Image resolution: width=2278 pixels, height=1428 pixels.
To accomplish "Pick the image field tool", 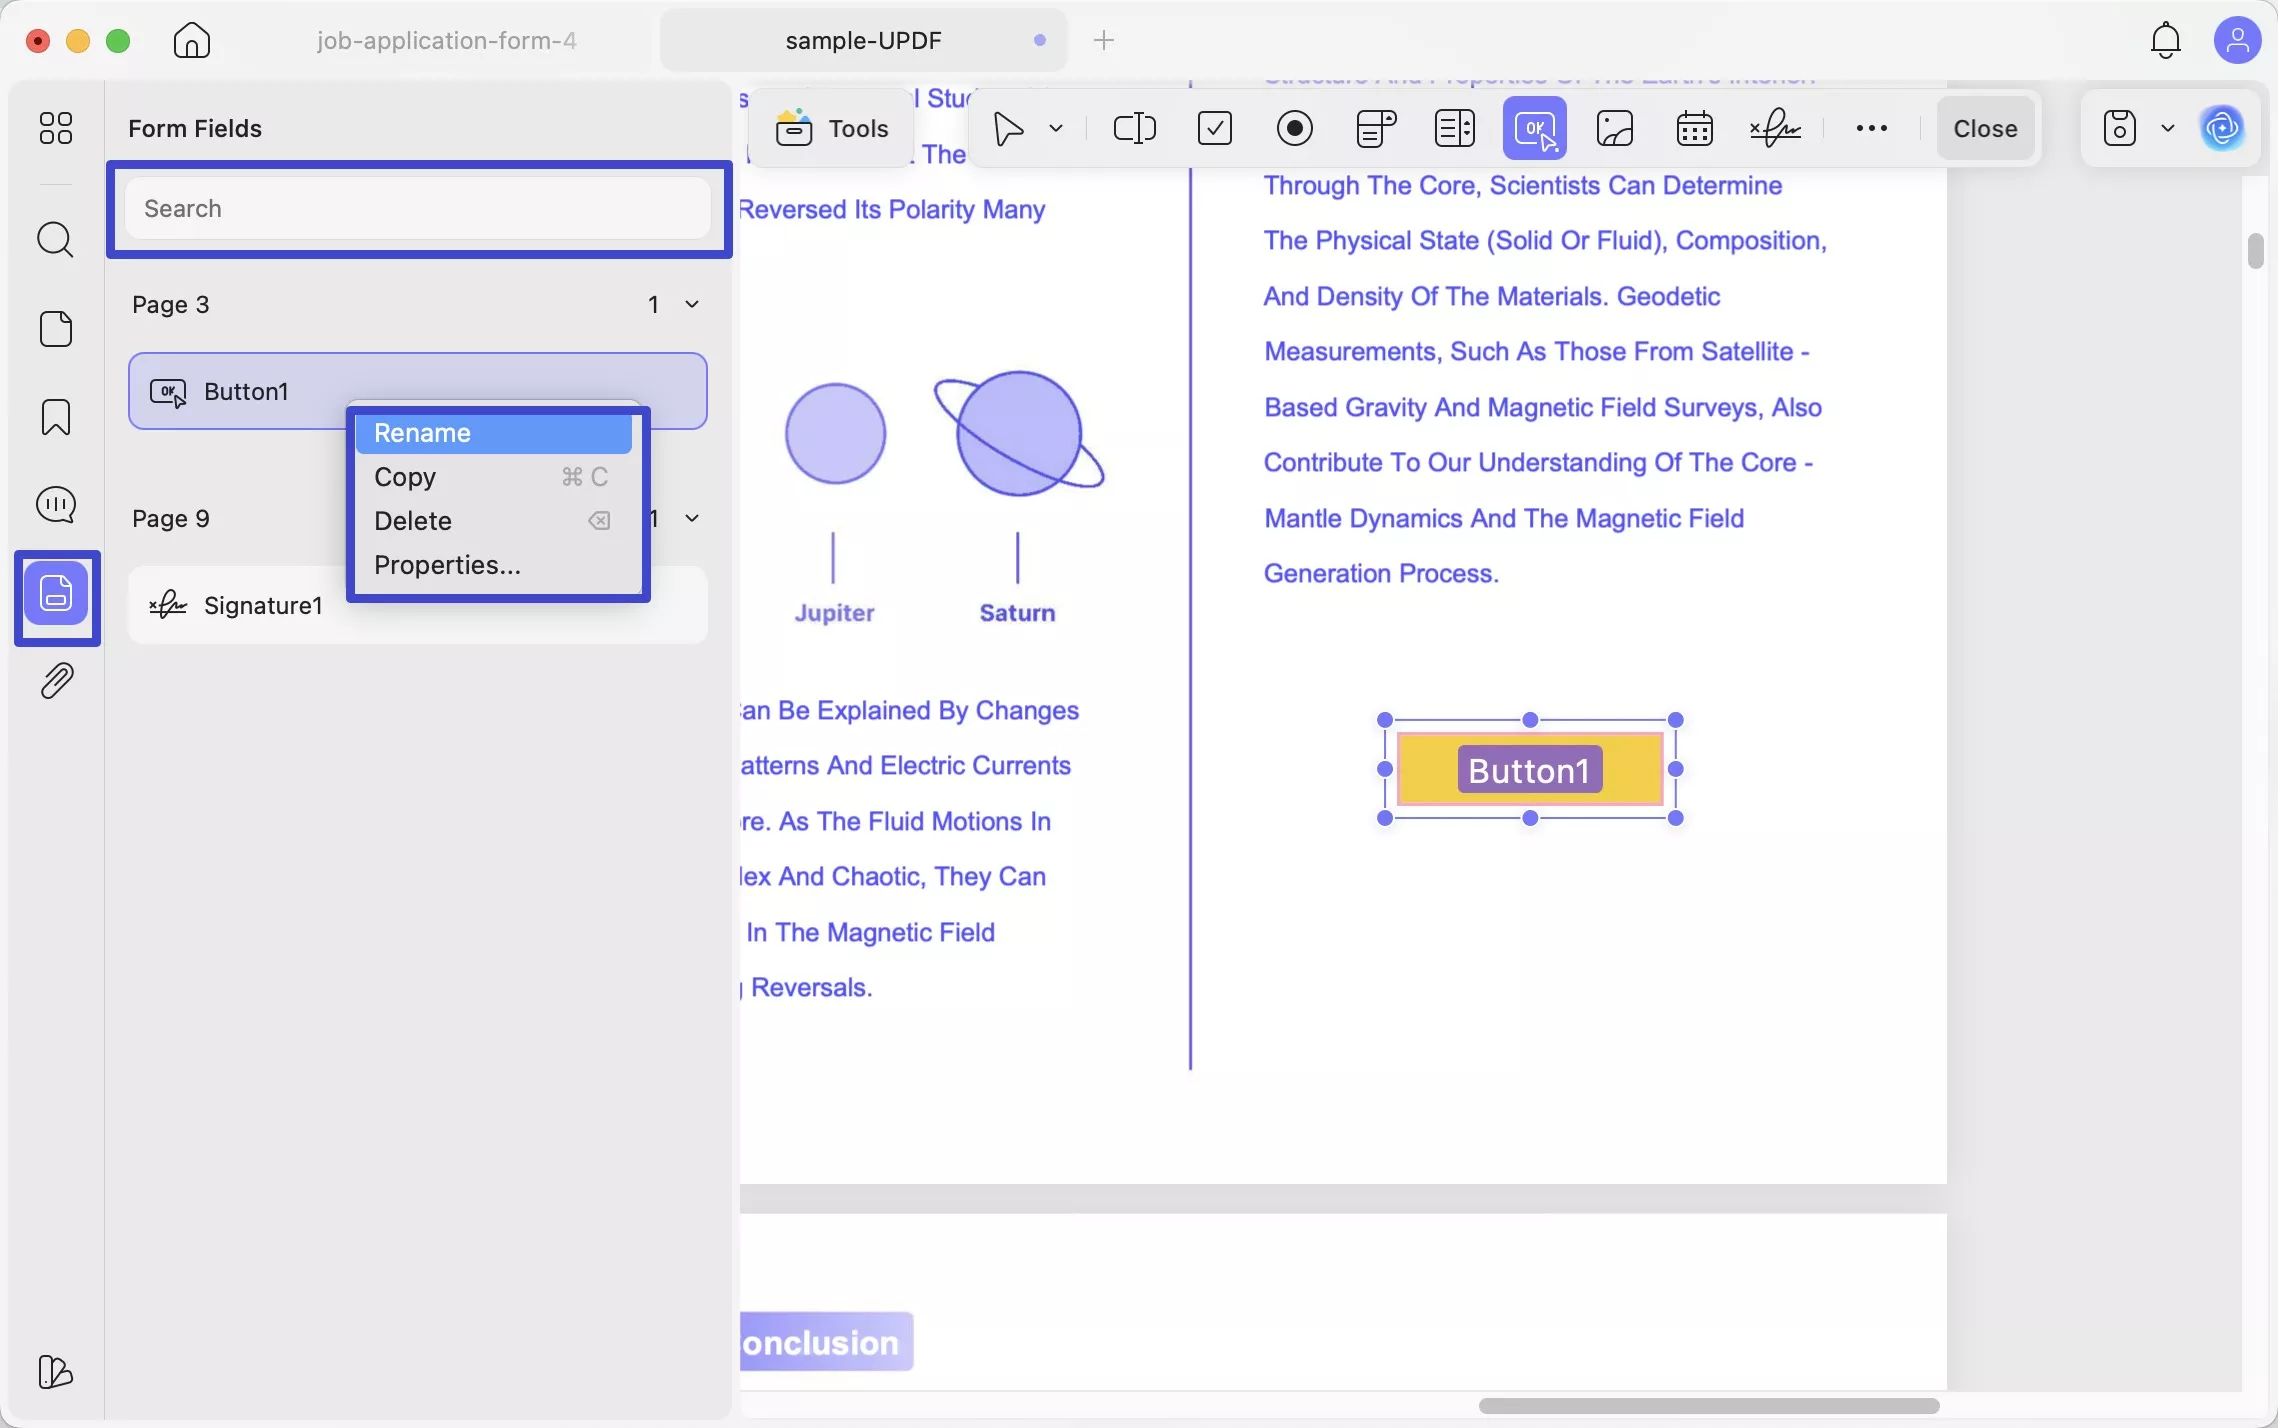I will (x=1615, y=128).
